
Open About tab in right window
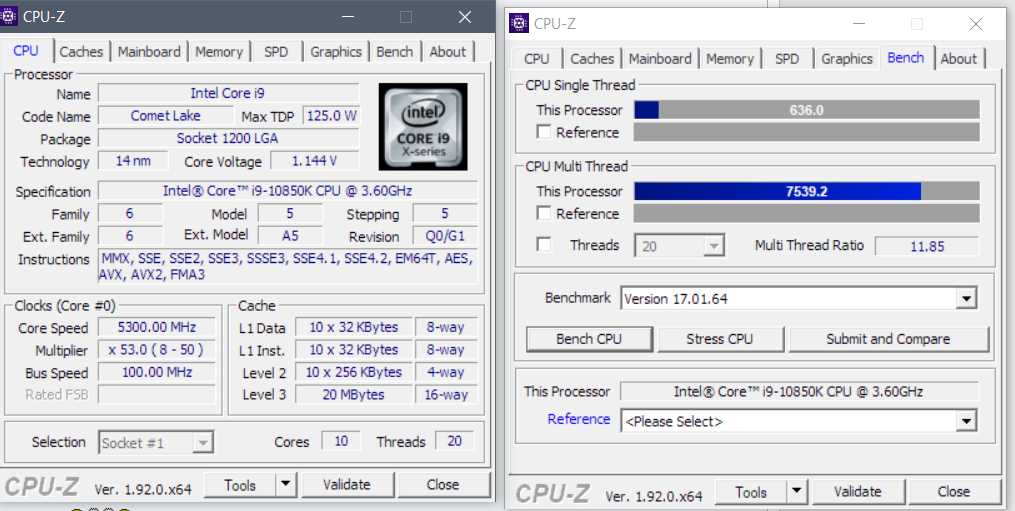click(959, 59)
